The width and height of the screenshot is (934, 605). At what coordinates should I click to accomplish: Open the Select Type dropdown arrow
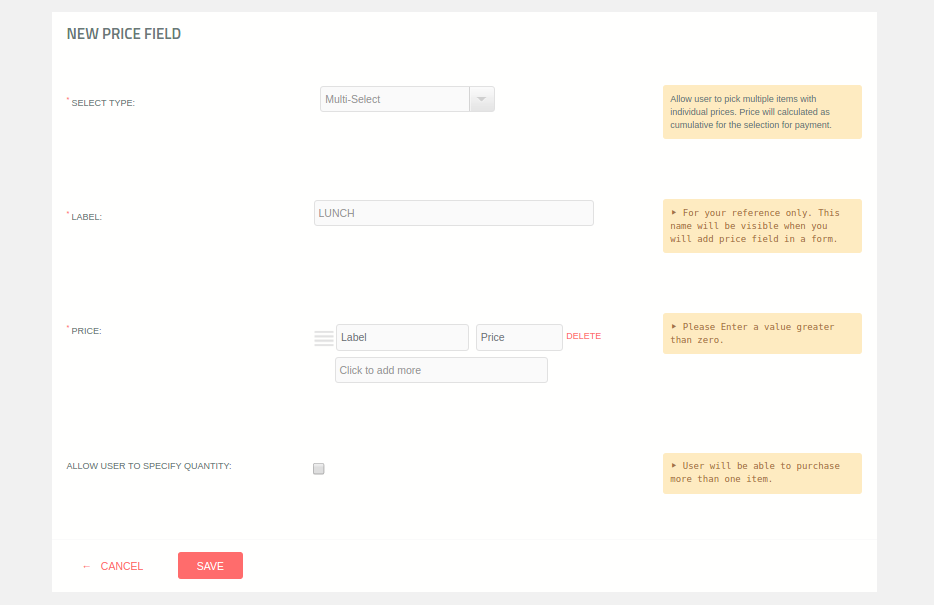[481, 98]
